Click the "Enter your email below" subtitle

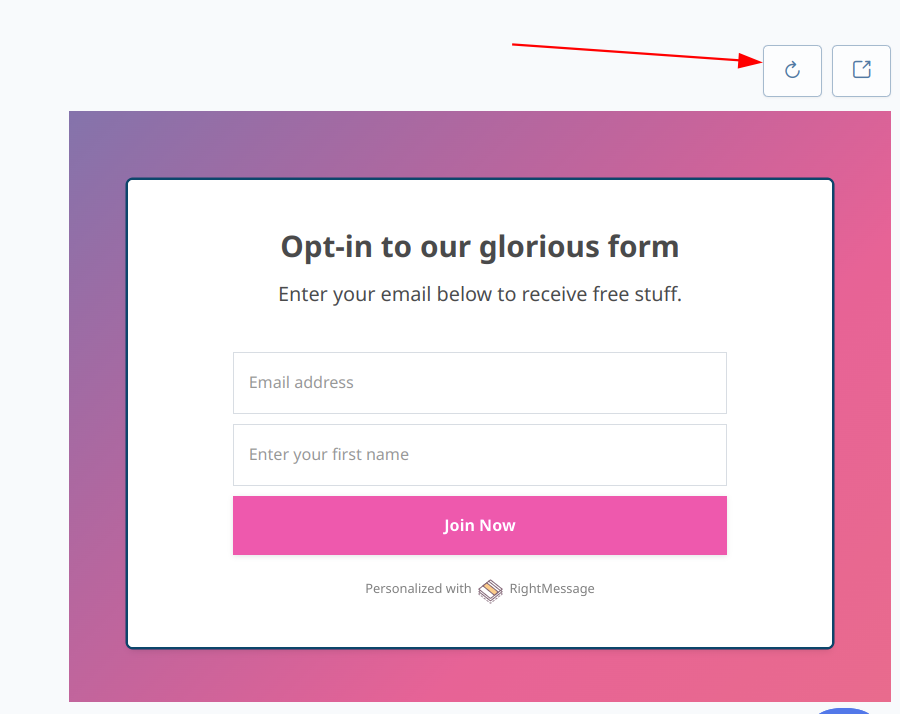coord(479,295)
